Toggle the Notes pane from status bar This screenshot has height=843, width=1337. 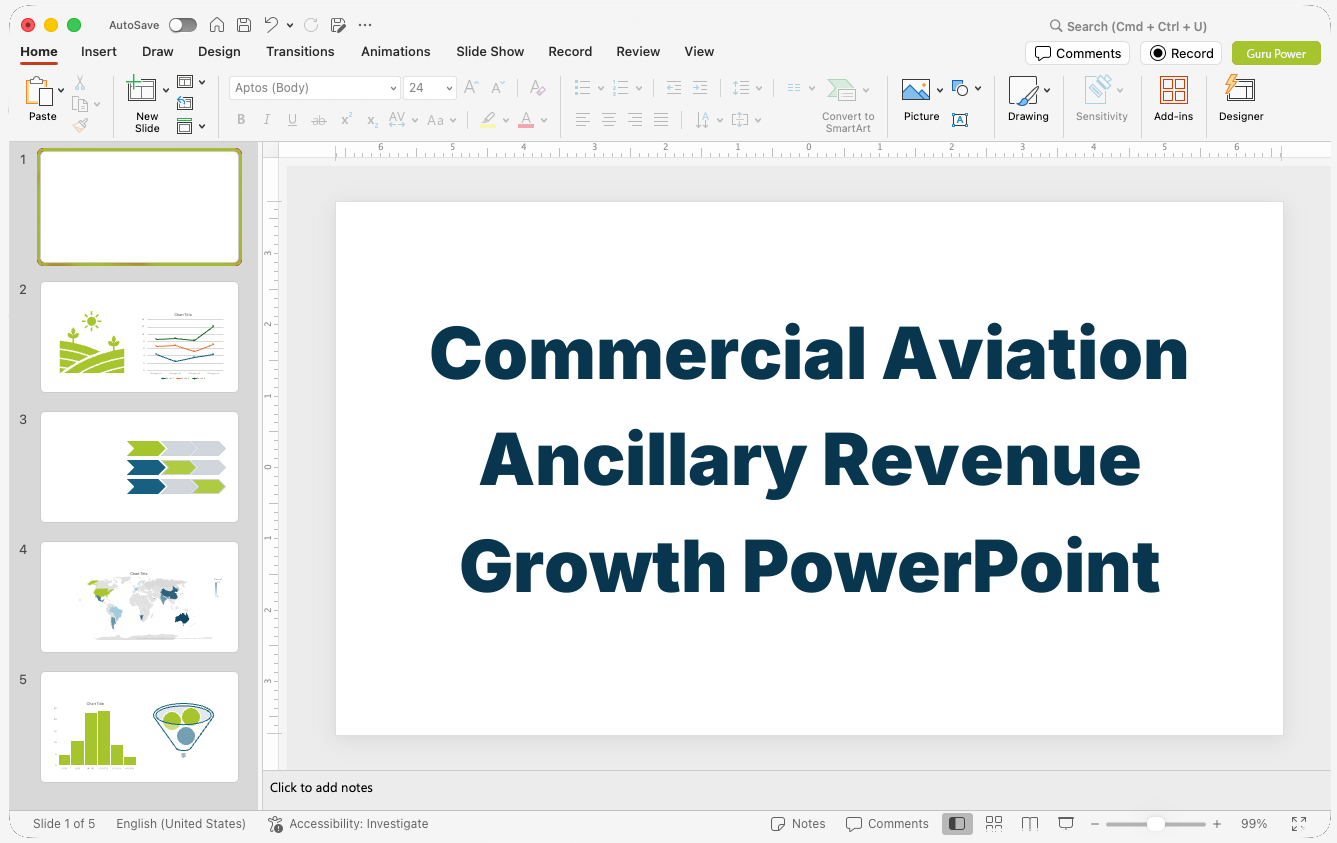798,824
